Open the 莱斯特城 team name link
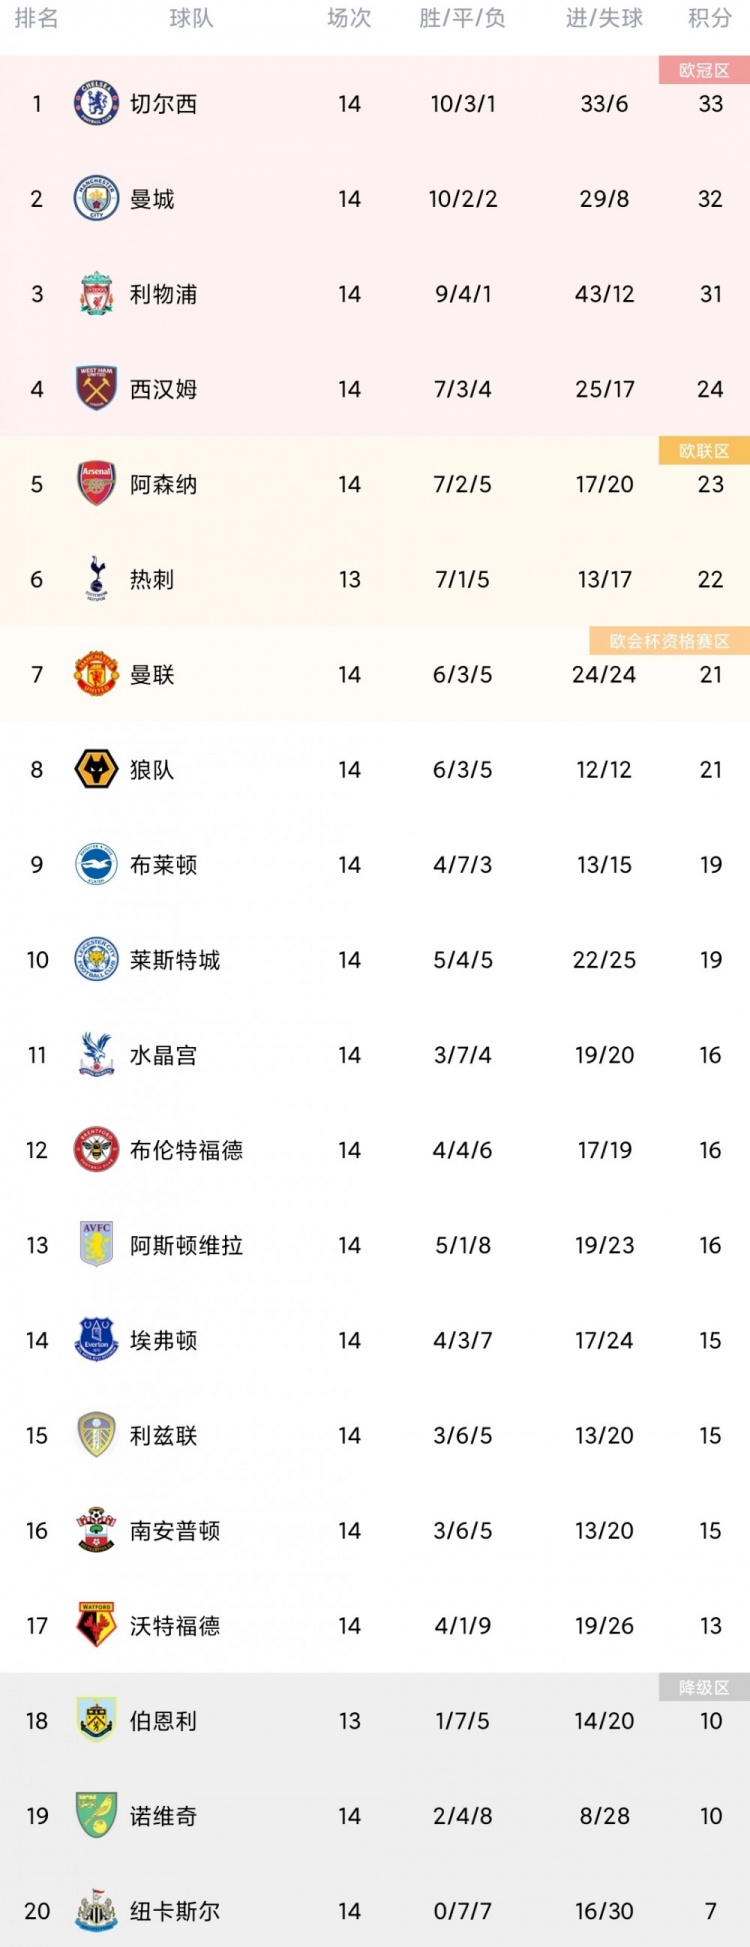The width and height of the screenshot is (750, 1947). [x=175, y=960]
